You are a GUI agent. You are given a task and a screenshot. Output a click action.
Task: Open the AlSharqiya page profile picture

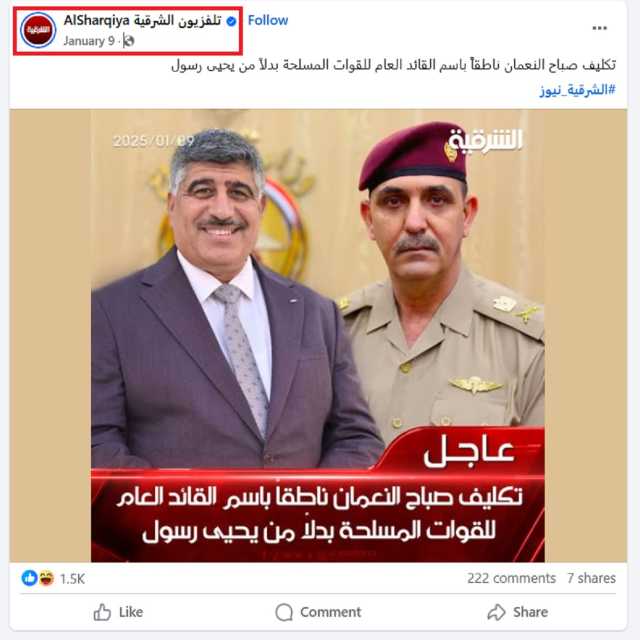point(38,30)
